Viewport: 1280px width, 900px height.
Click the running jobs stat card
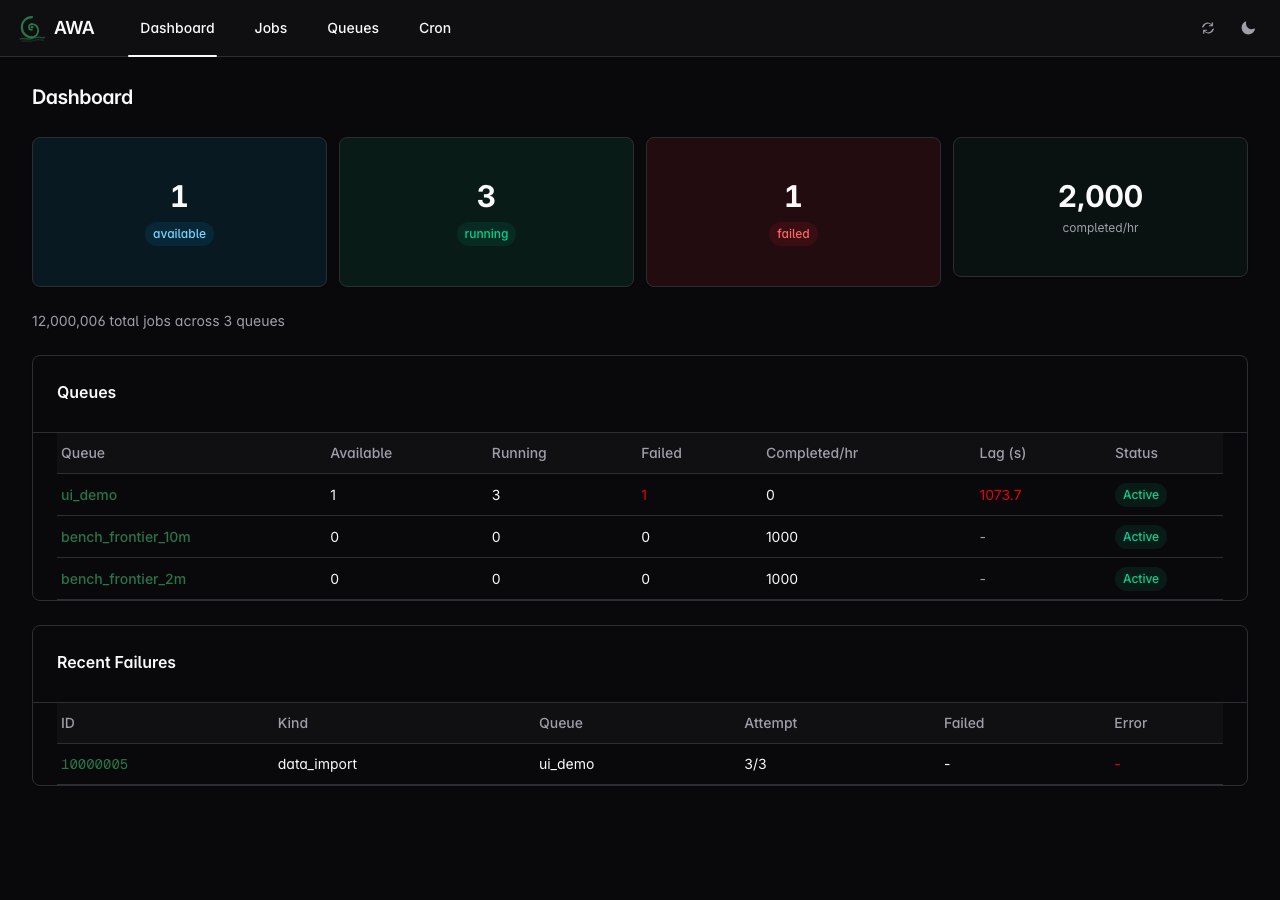tap(486, 212)
